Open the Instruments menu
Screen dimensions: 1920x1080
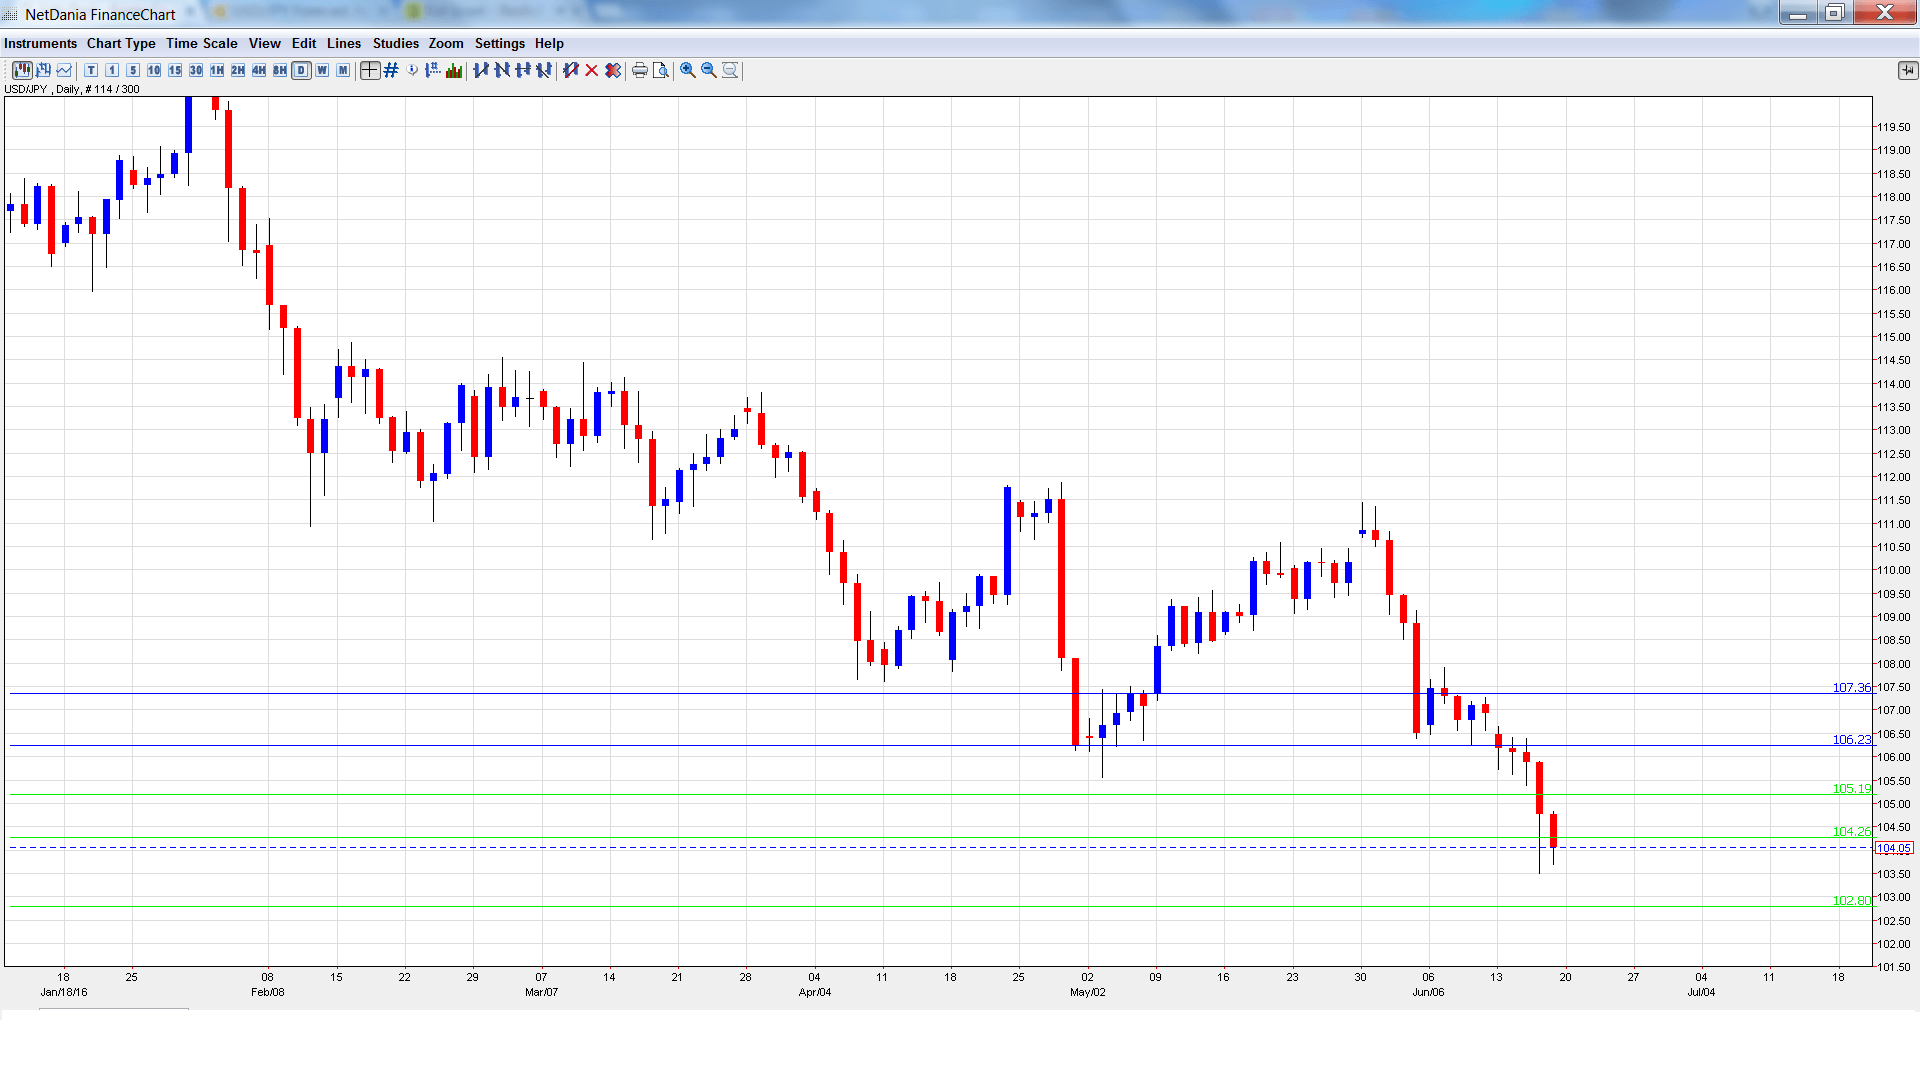(x=40, y=43)
